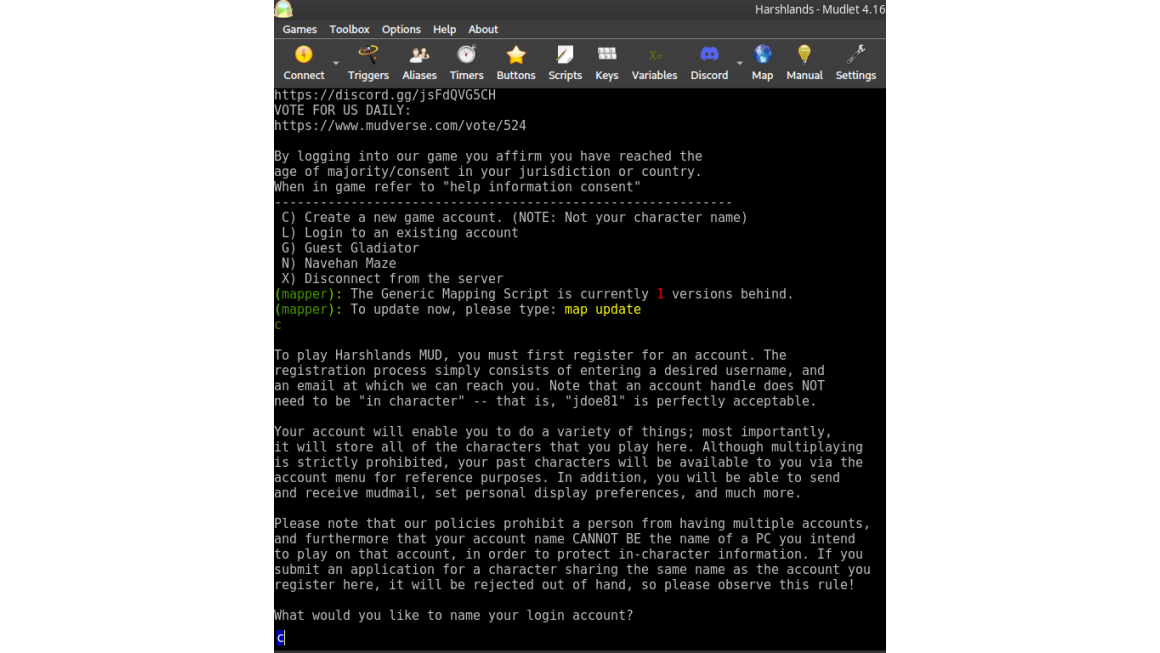Open the Aliases editor
This screenshot has width=1160, height=653.
tap(419, 63)
